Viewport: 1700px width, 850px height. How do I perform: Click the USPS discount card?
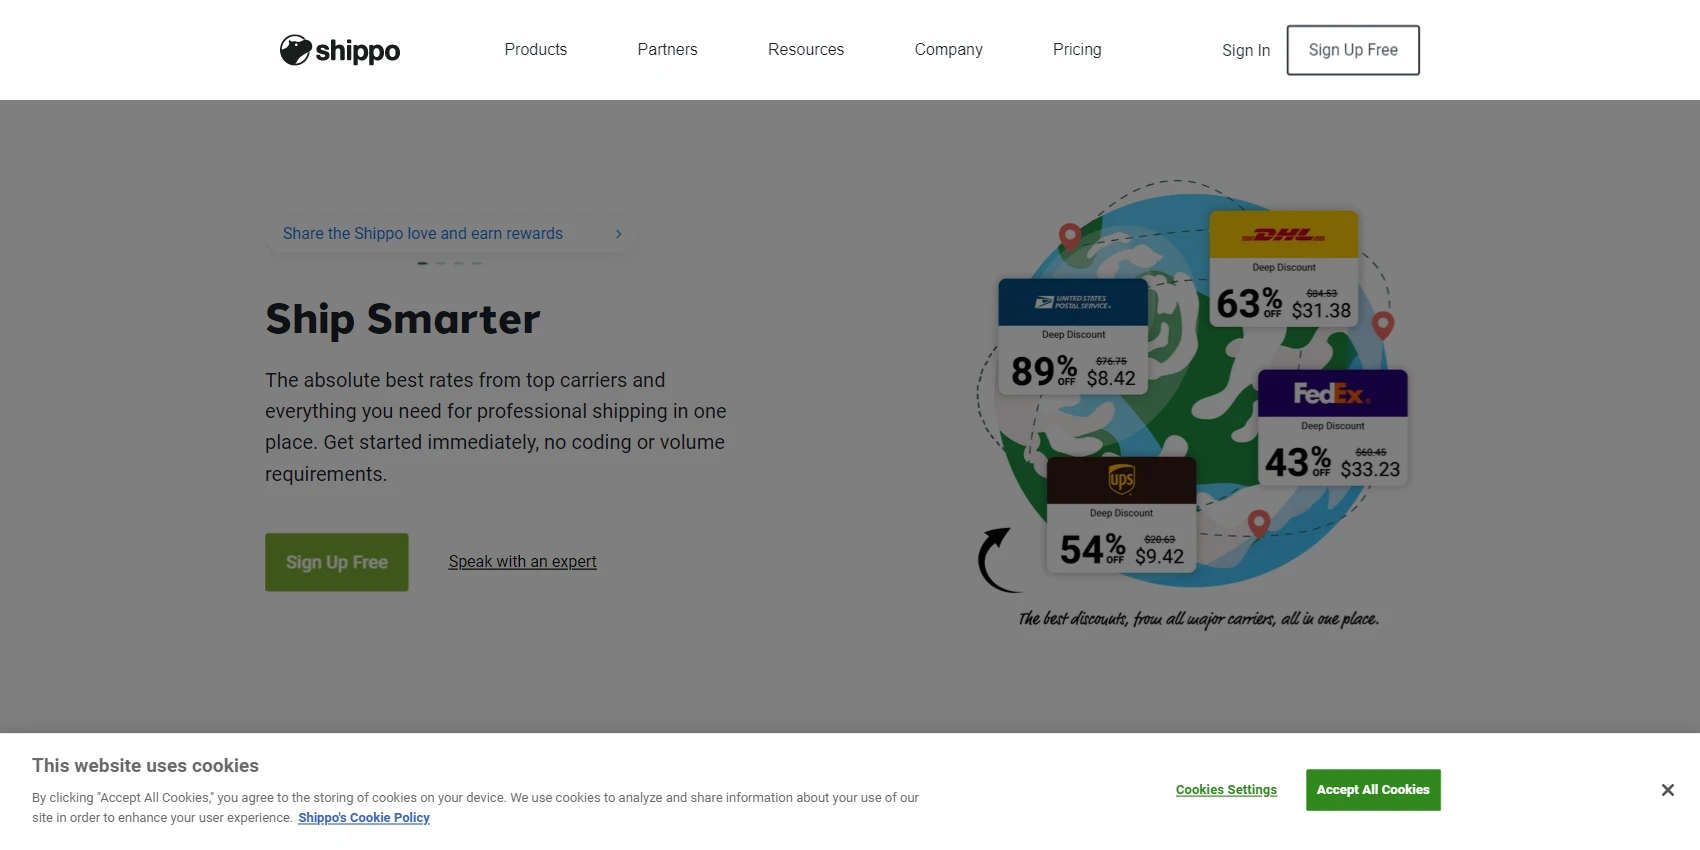tap(1073, 336)
